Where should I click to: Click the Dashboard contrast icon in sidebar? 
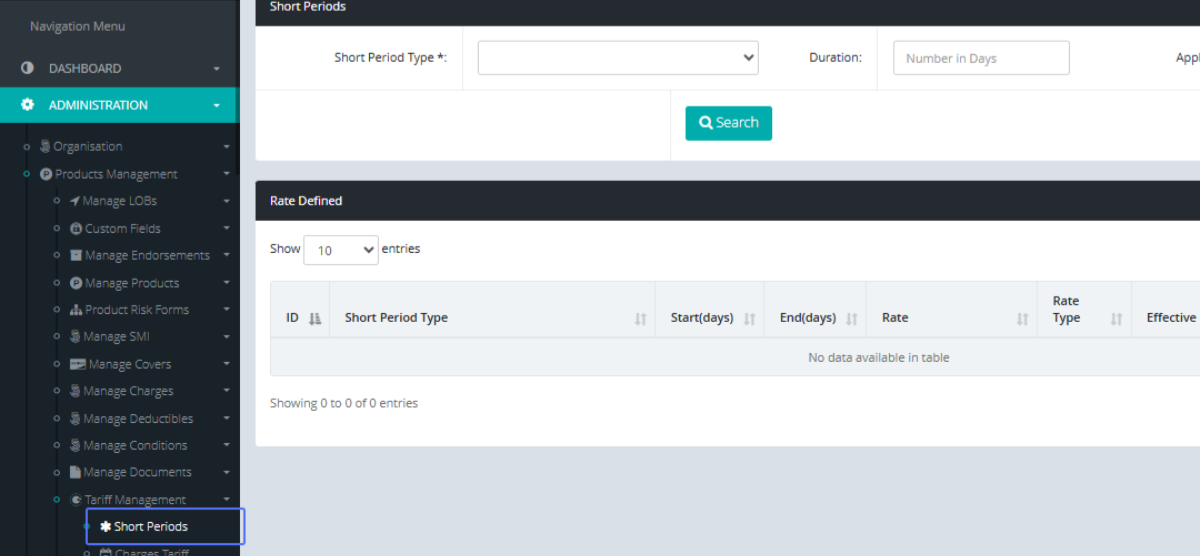28,68
